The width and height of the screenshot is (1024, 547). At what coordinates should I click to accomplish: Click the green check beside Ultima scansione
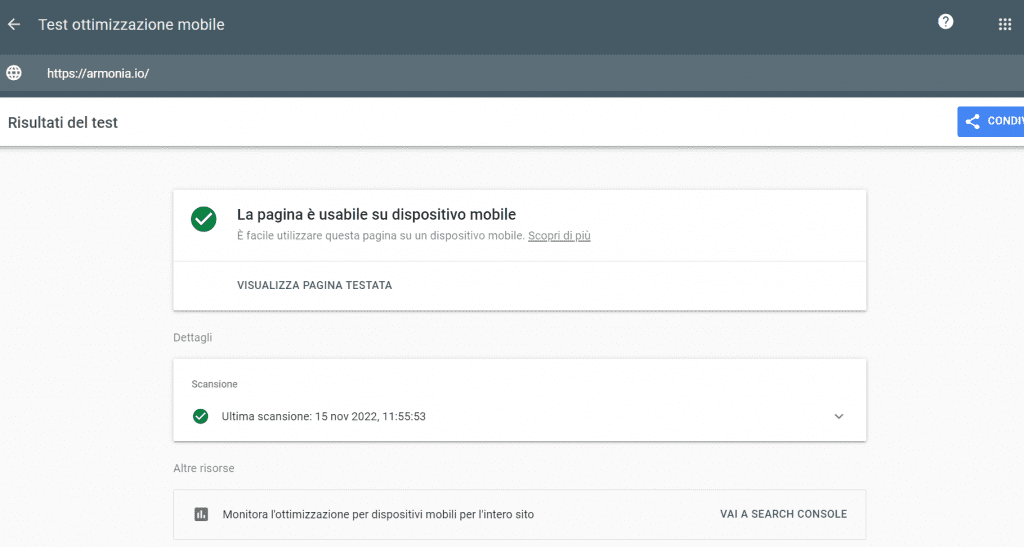pyautogui.click(x=200, y=416)
